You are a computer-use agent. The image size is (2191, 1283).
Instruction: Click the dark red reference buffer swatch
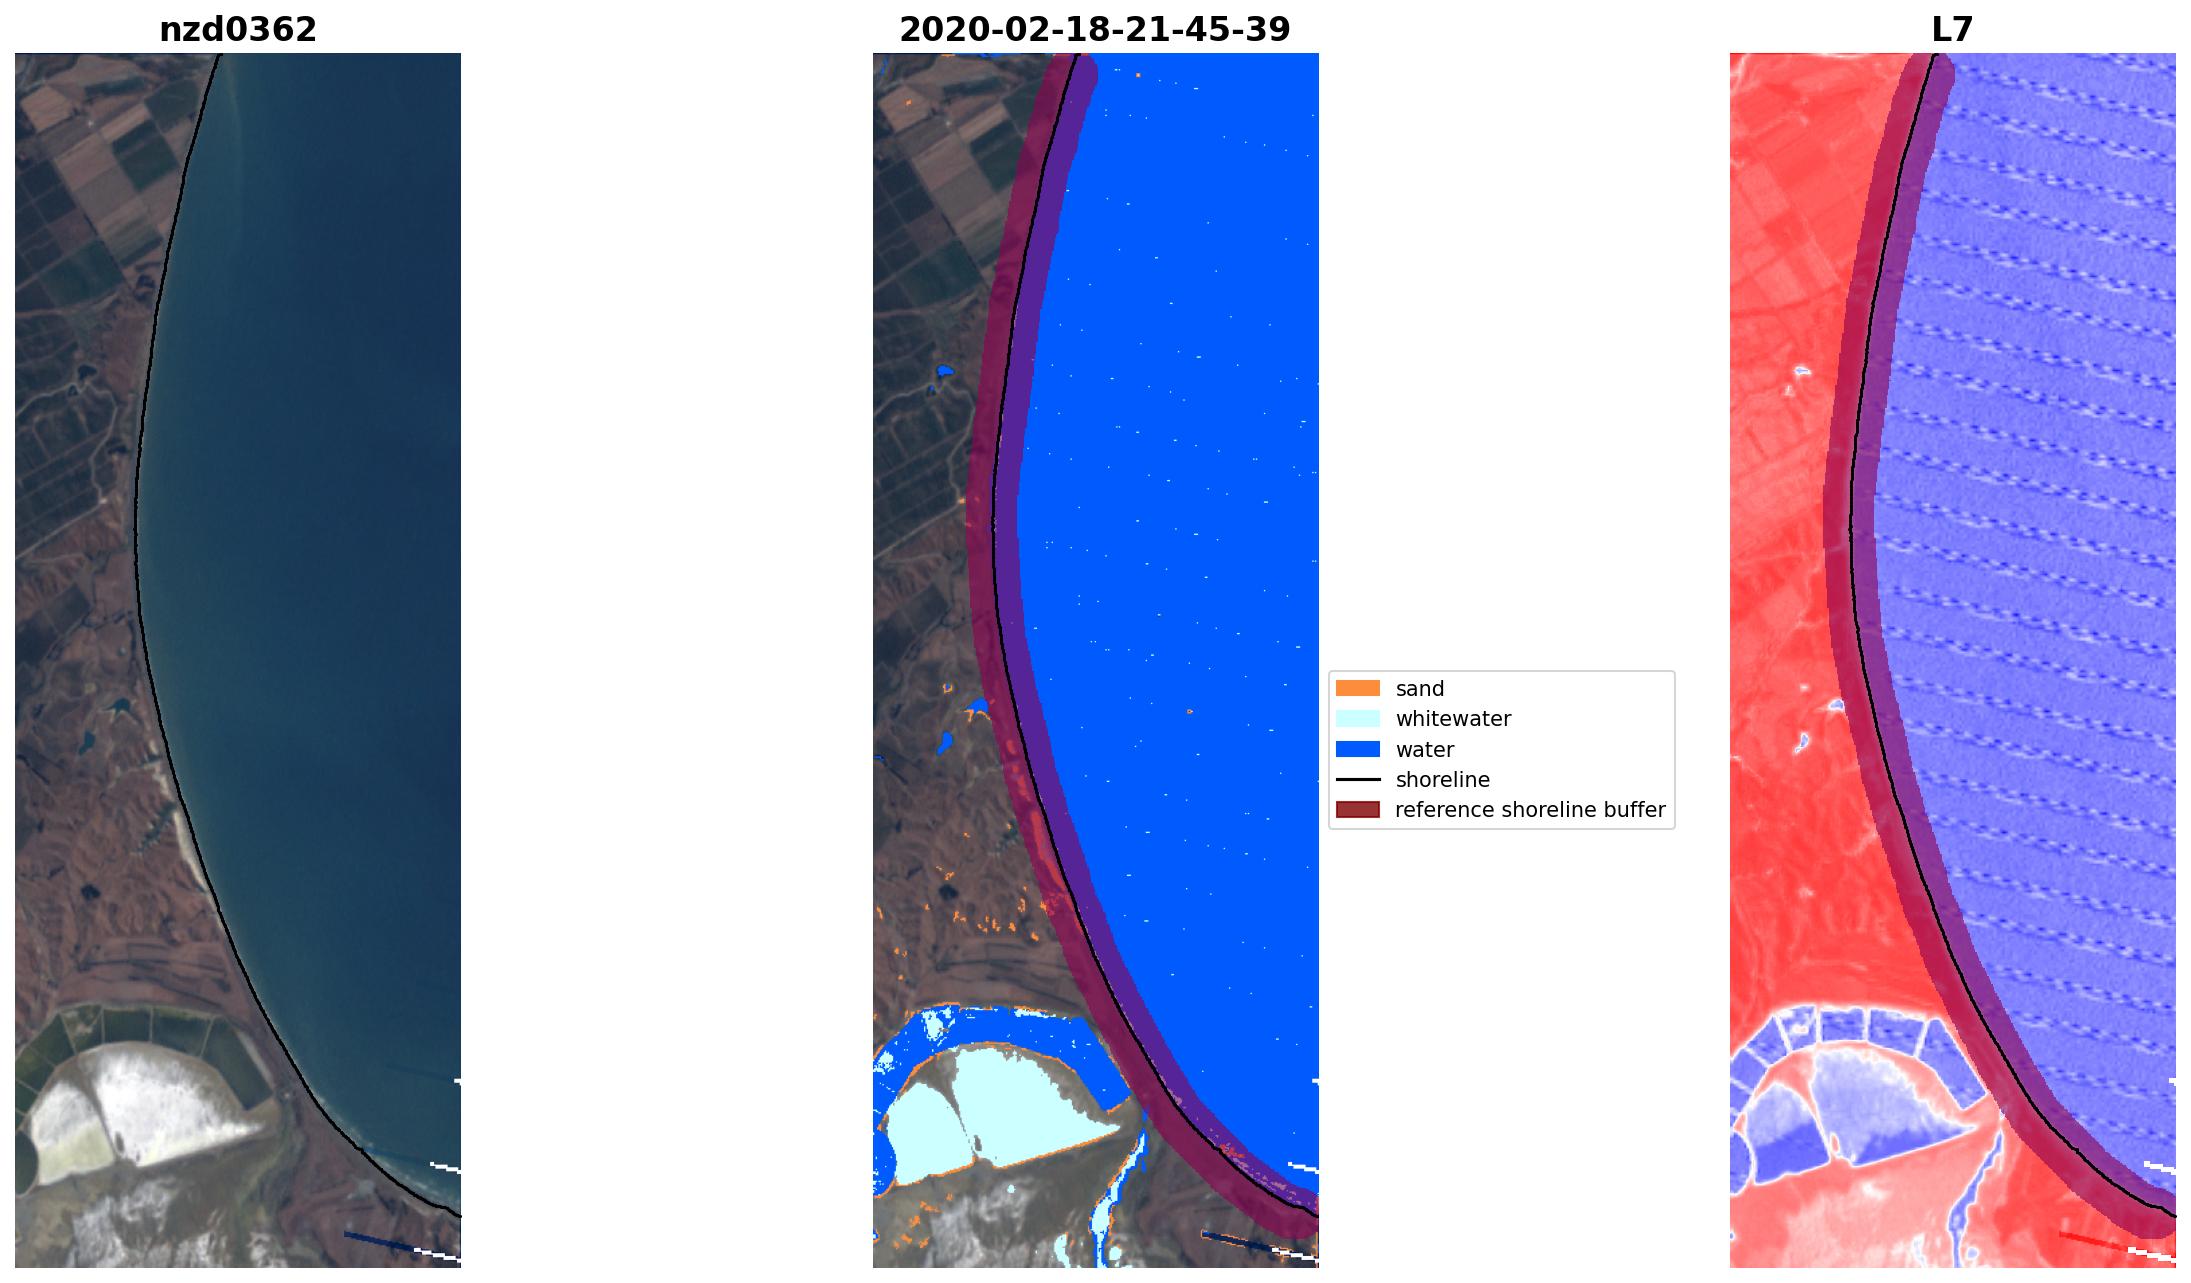click(1357, 809)
